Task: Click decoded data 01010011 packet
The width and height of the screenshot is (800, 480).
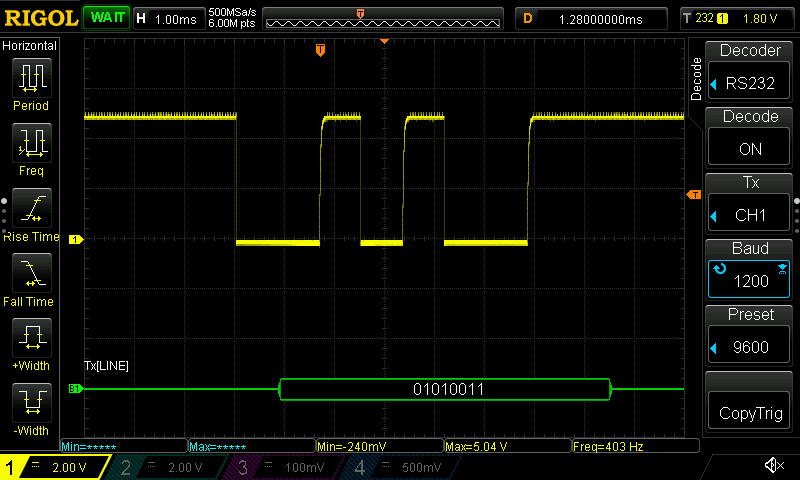Action: coord(445,389)
